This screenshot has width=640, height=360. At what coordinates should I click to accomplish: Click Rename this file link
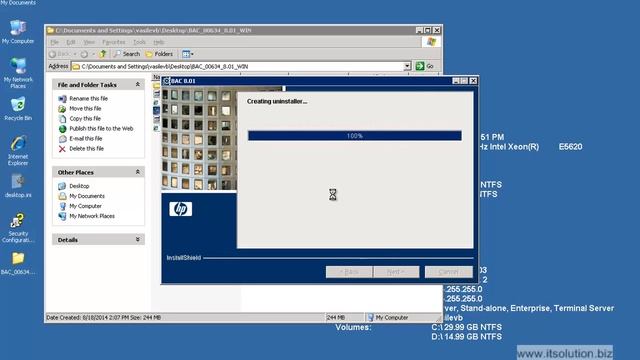pos(89,98)
